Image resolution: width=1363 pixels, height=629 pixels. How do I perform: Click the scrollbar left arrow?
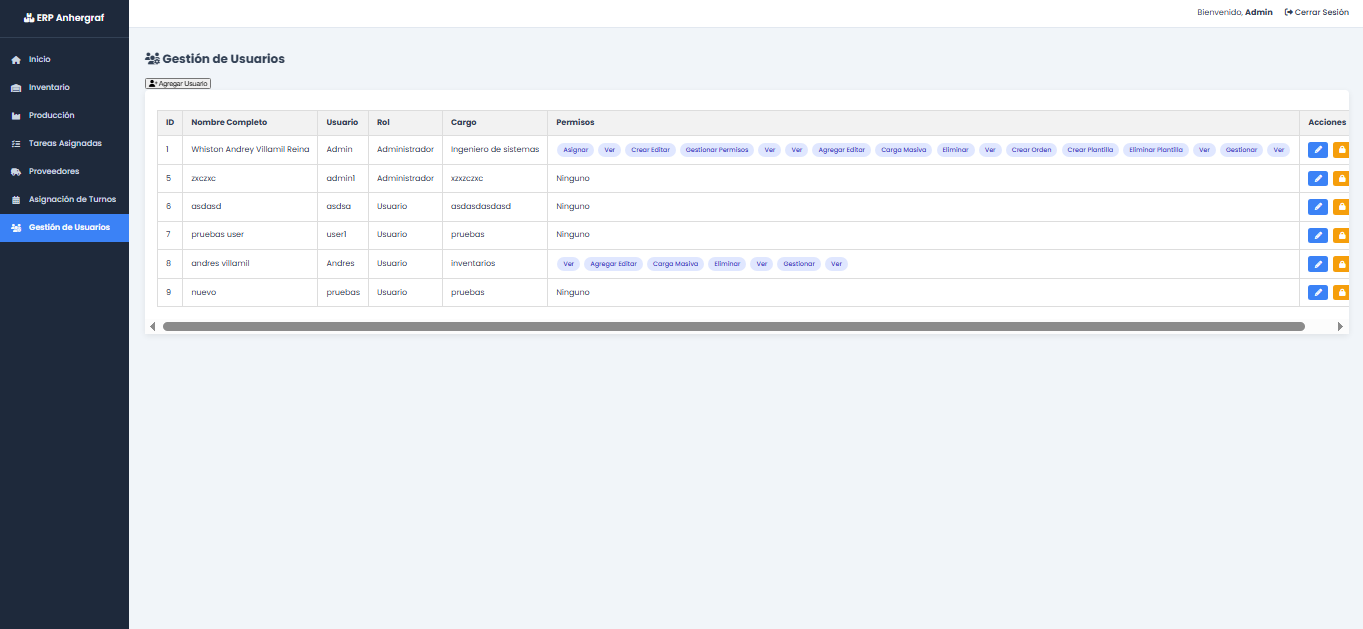coord(152,326)
